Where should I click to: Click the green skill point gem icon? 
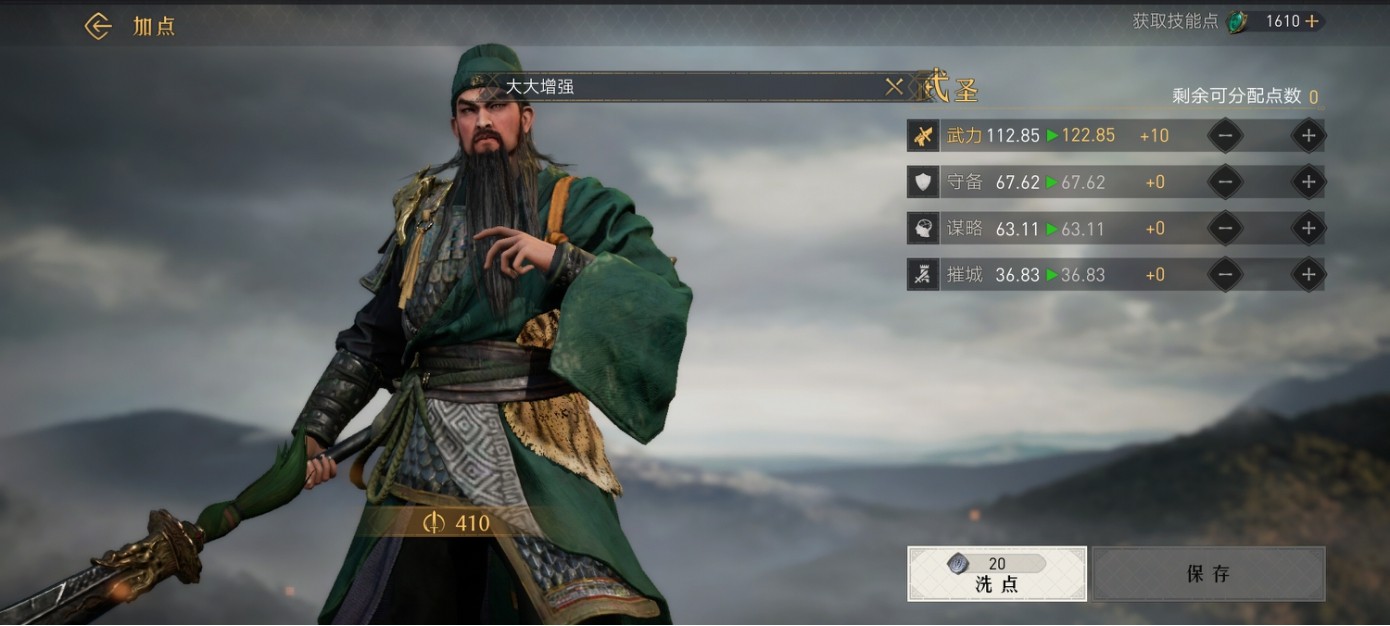tap(1238, 21)
